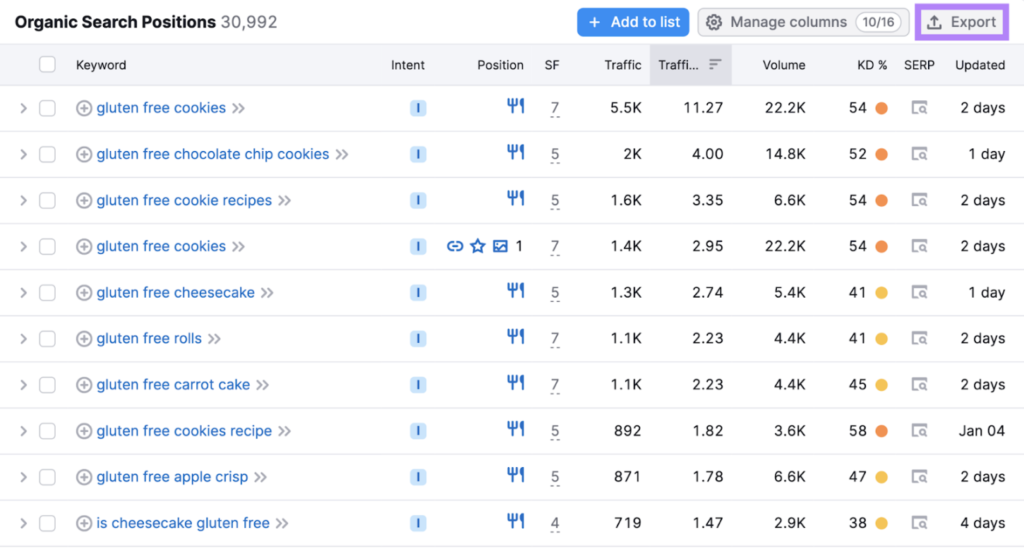Open the Manage columns settings
The width and height of the screenshot is (1024, 556).
[803, 22]
